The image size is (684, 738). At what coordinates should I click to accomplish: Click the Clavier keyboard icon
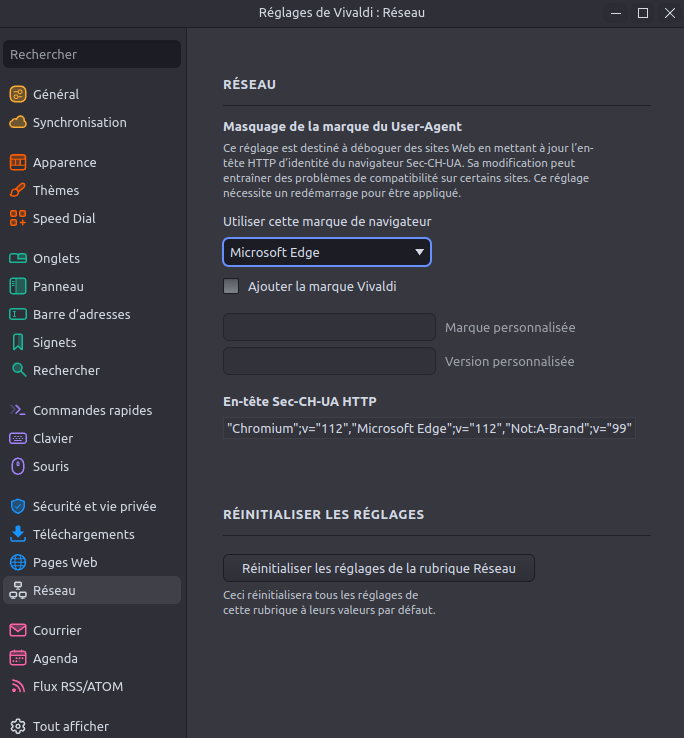pos(18,438)
